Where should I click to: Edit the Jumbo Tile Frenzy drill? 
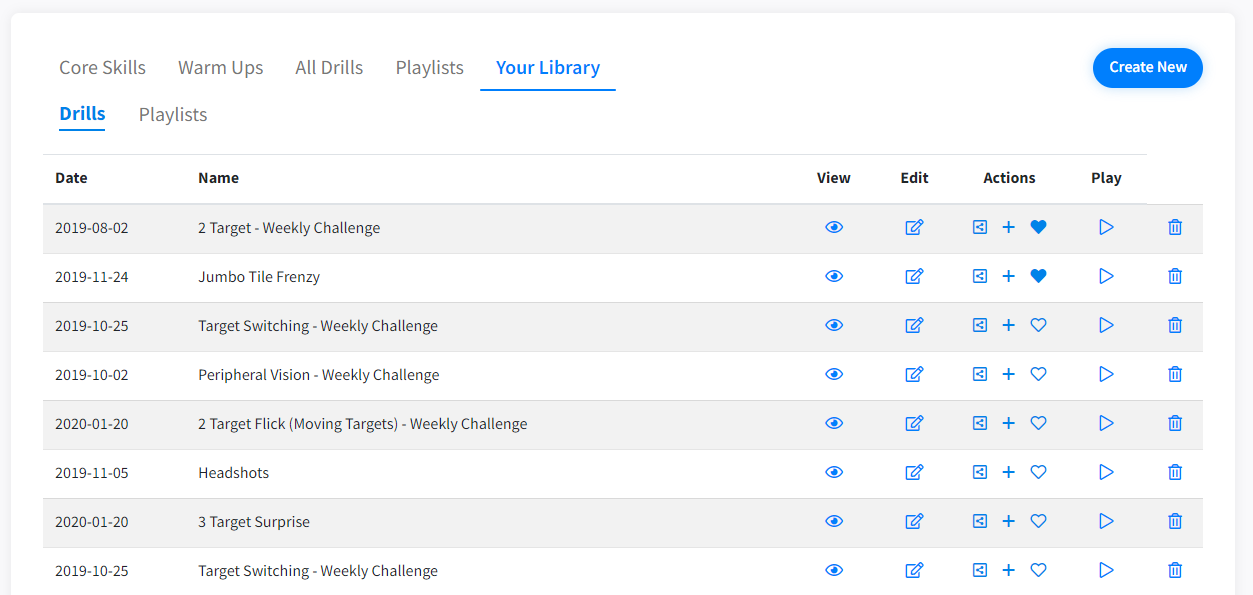click(914, 277)
